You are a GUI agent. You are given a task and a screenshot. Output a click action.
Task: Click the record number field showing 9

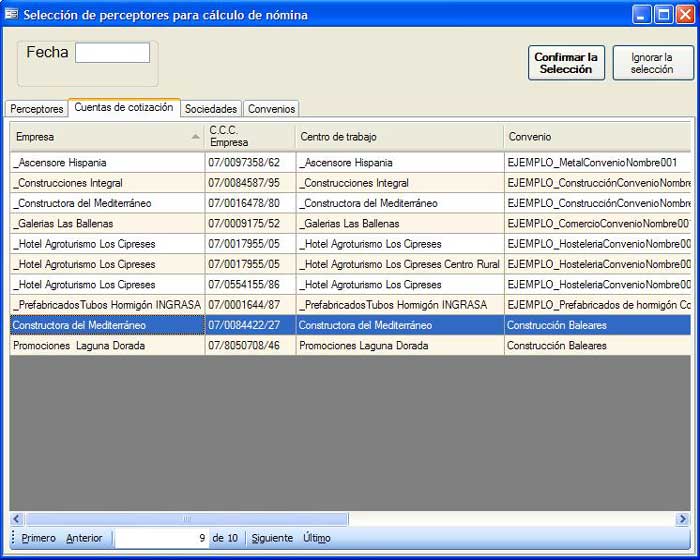(x=162, y=538)
